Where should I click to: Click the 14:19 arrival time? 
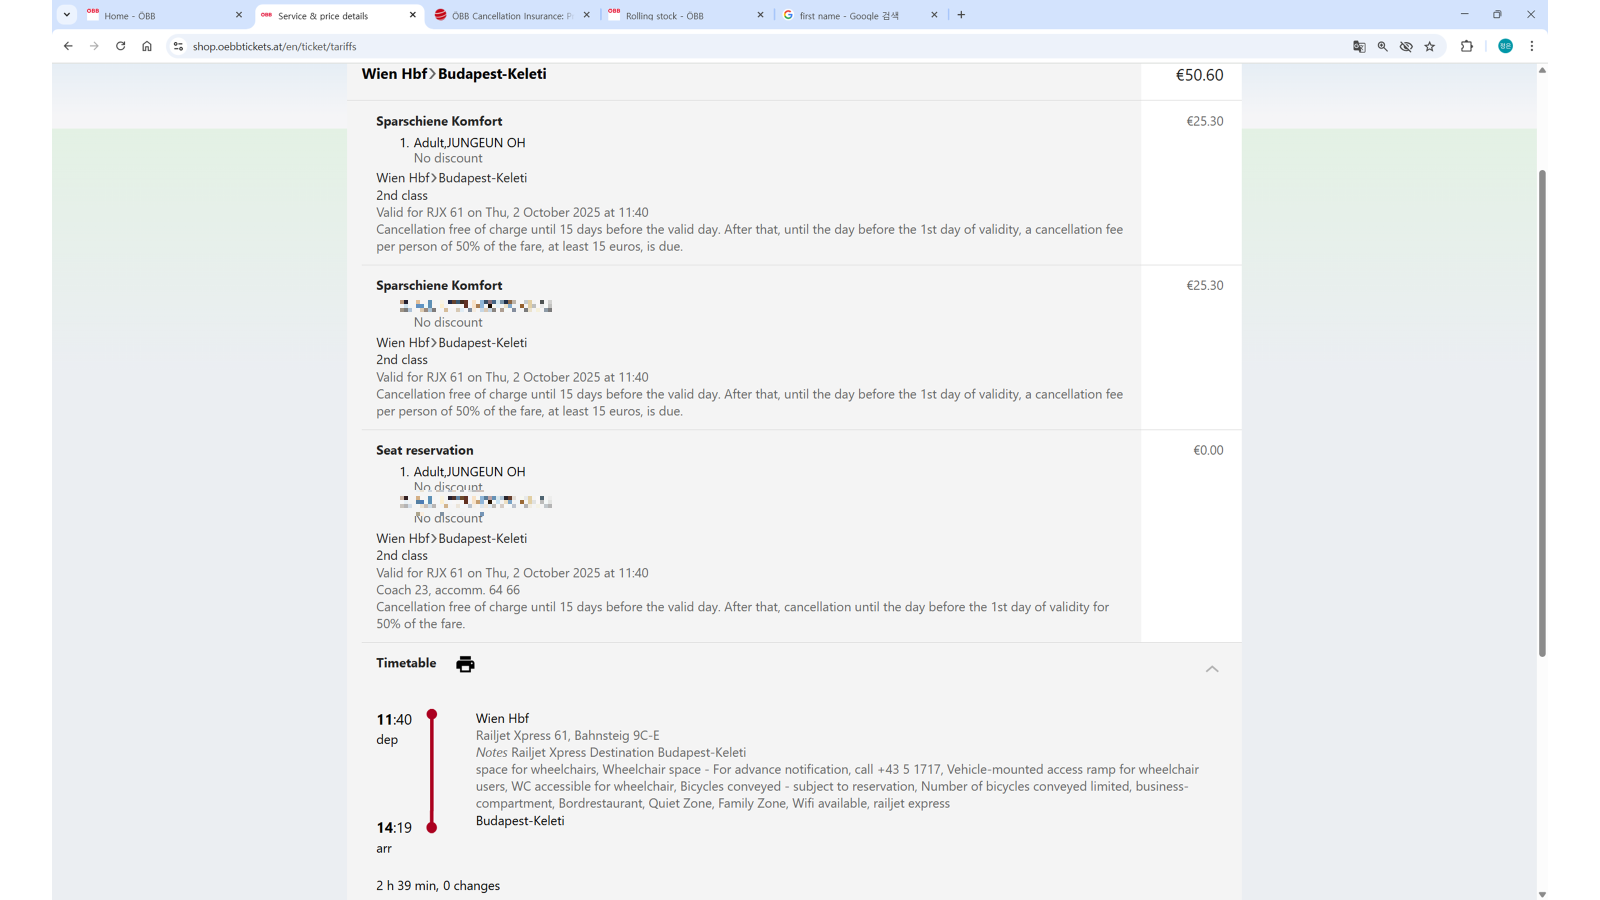394,828
